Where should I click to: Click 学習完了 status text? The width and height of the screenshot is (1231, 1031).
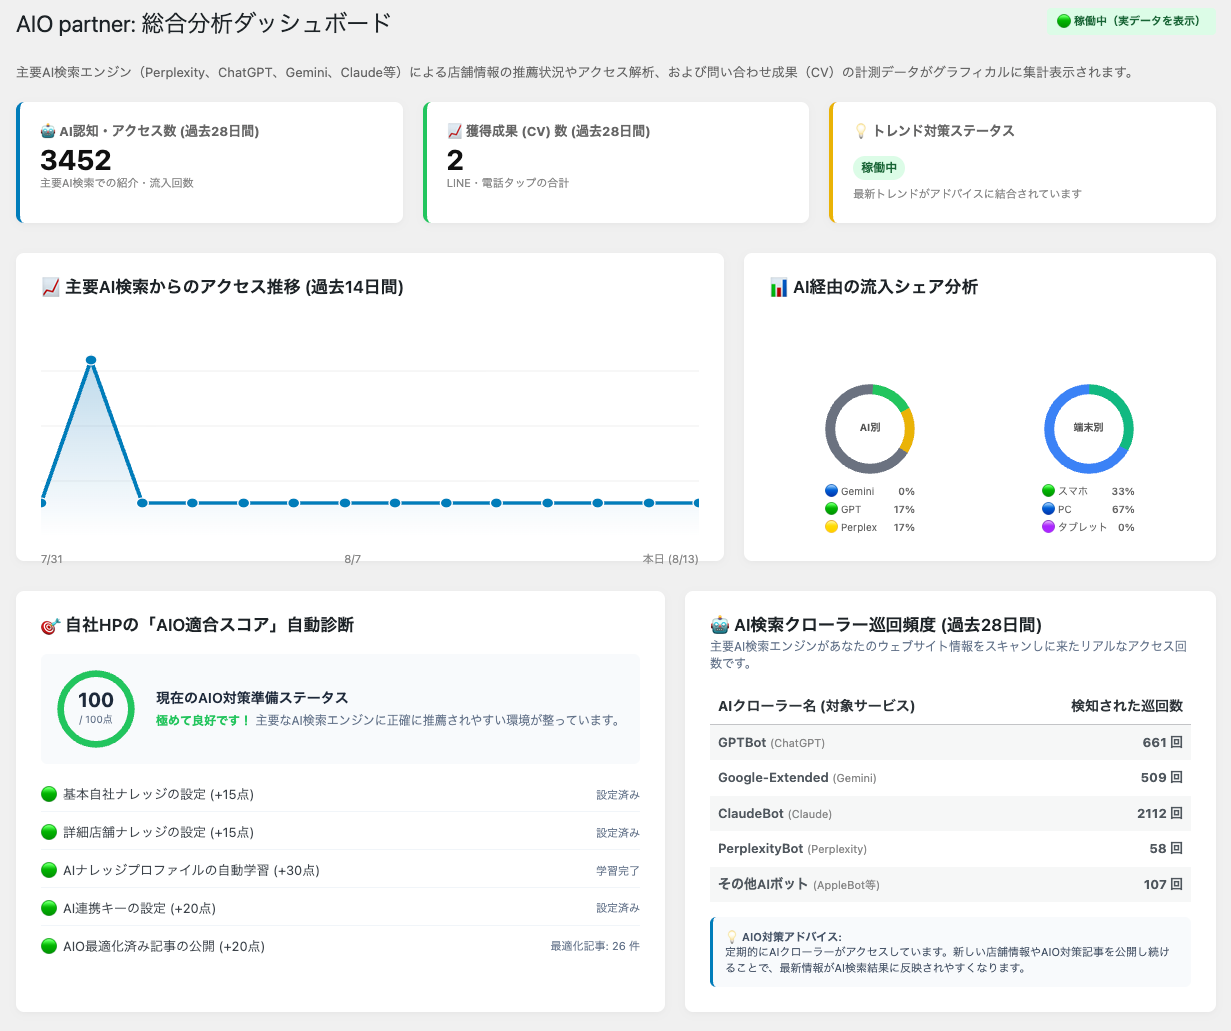click(x=618, y=871)
